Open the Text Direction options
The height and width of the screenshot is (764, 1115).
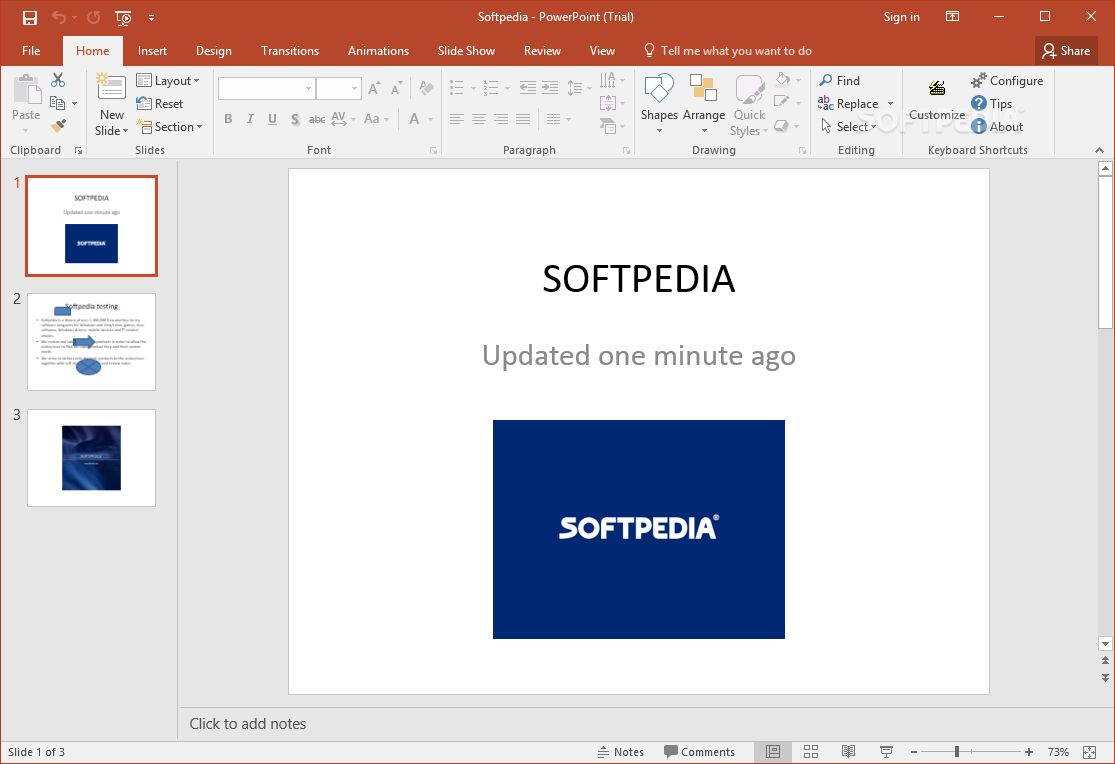611,80
